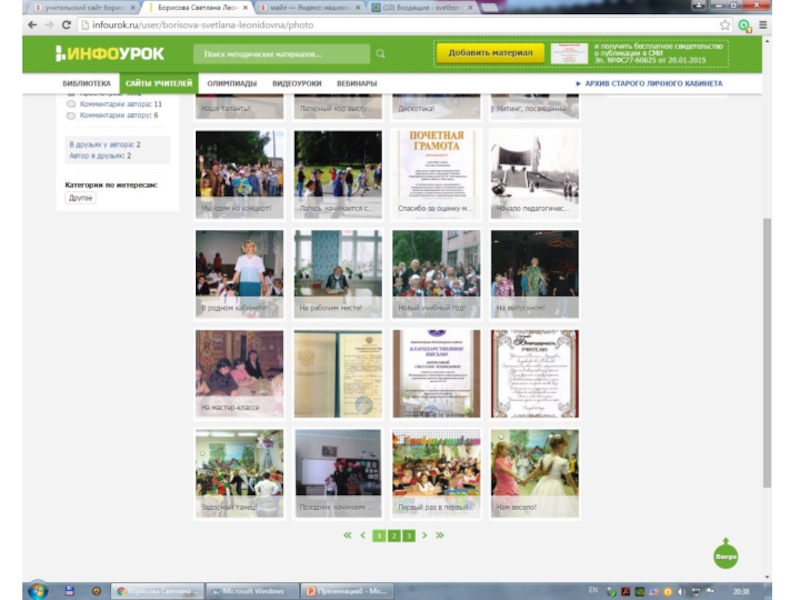Screen dimensions: 800x600
Task: Open photo На выпускном!
Action: (535, 274)
